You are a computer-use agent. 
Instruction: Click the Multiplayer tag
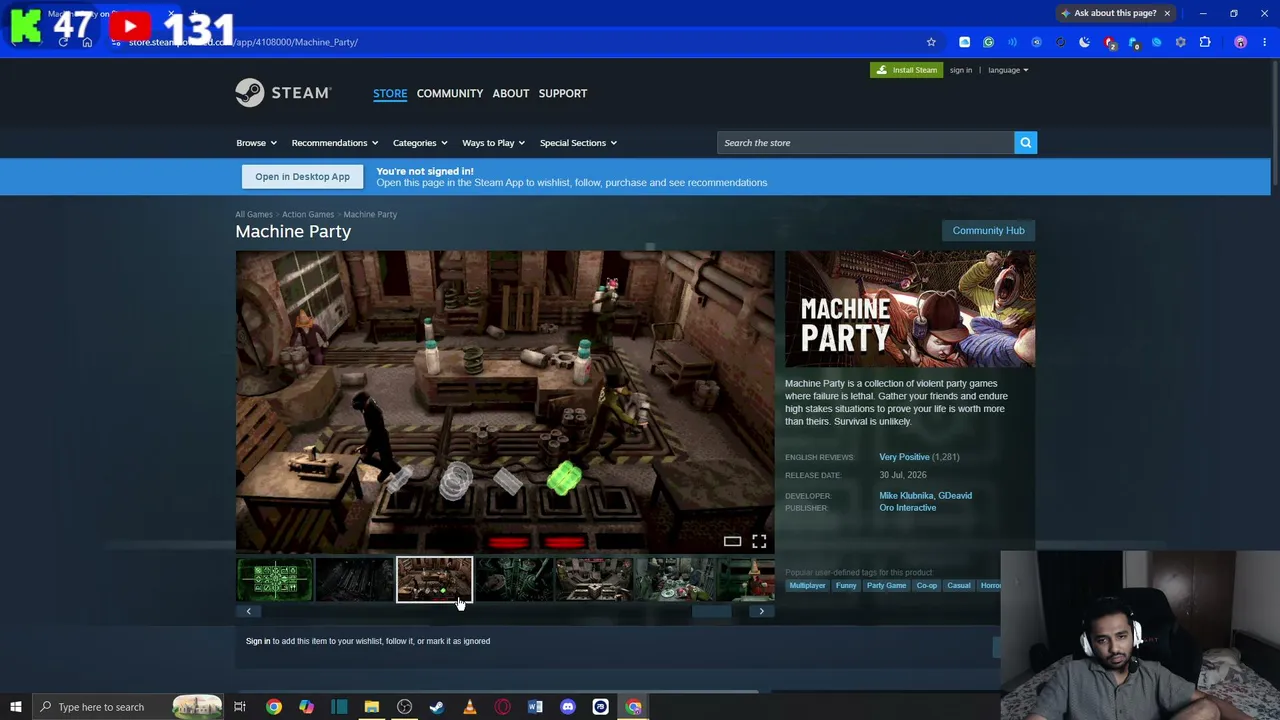[x=808, y=586]
